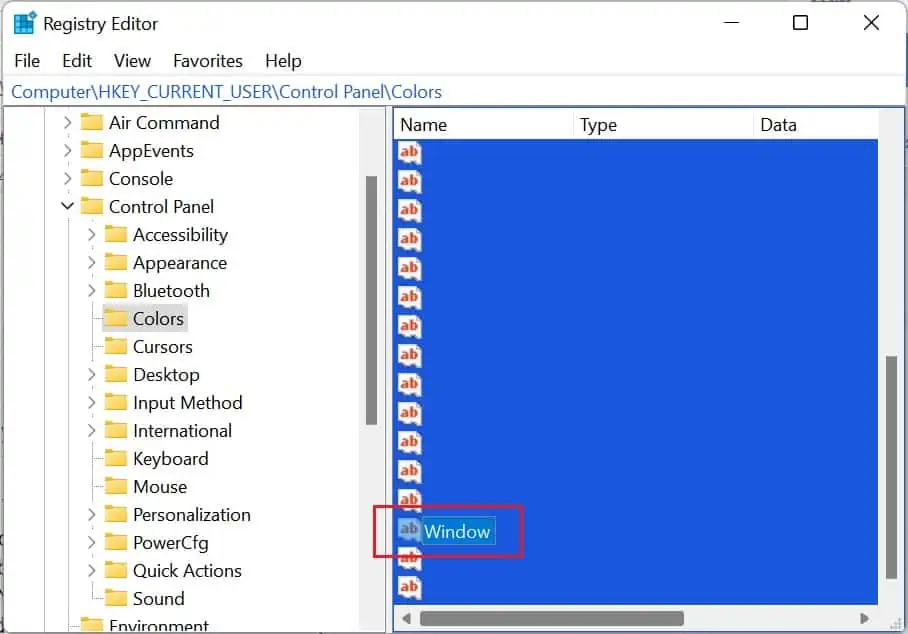This screenshot has width=908, height=634.
Task: Click the Desktop folder icon
Action: (x=117, y=374)
